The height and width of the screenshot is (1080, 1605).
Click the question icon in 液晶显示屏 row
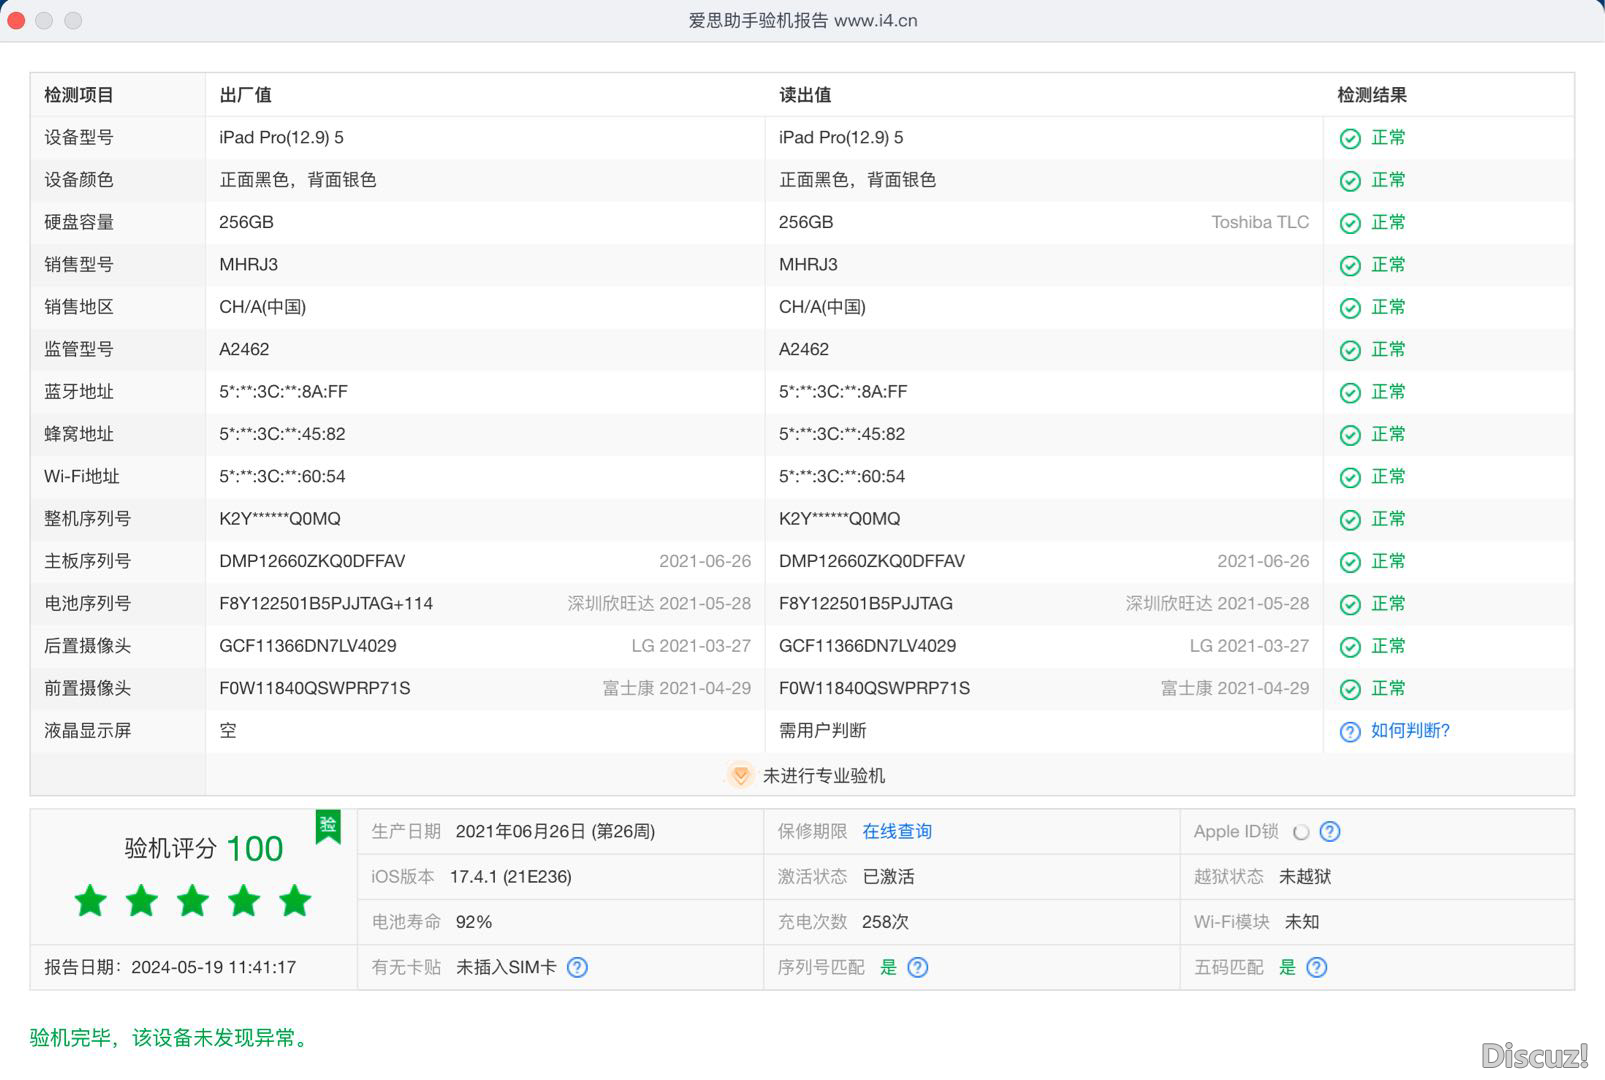[1350, 732]
